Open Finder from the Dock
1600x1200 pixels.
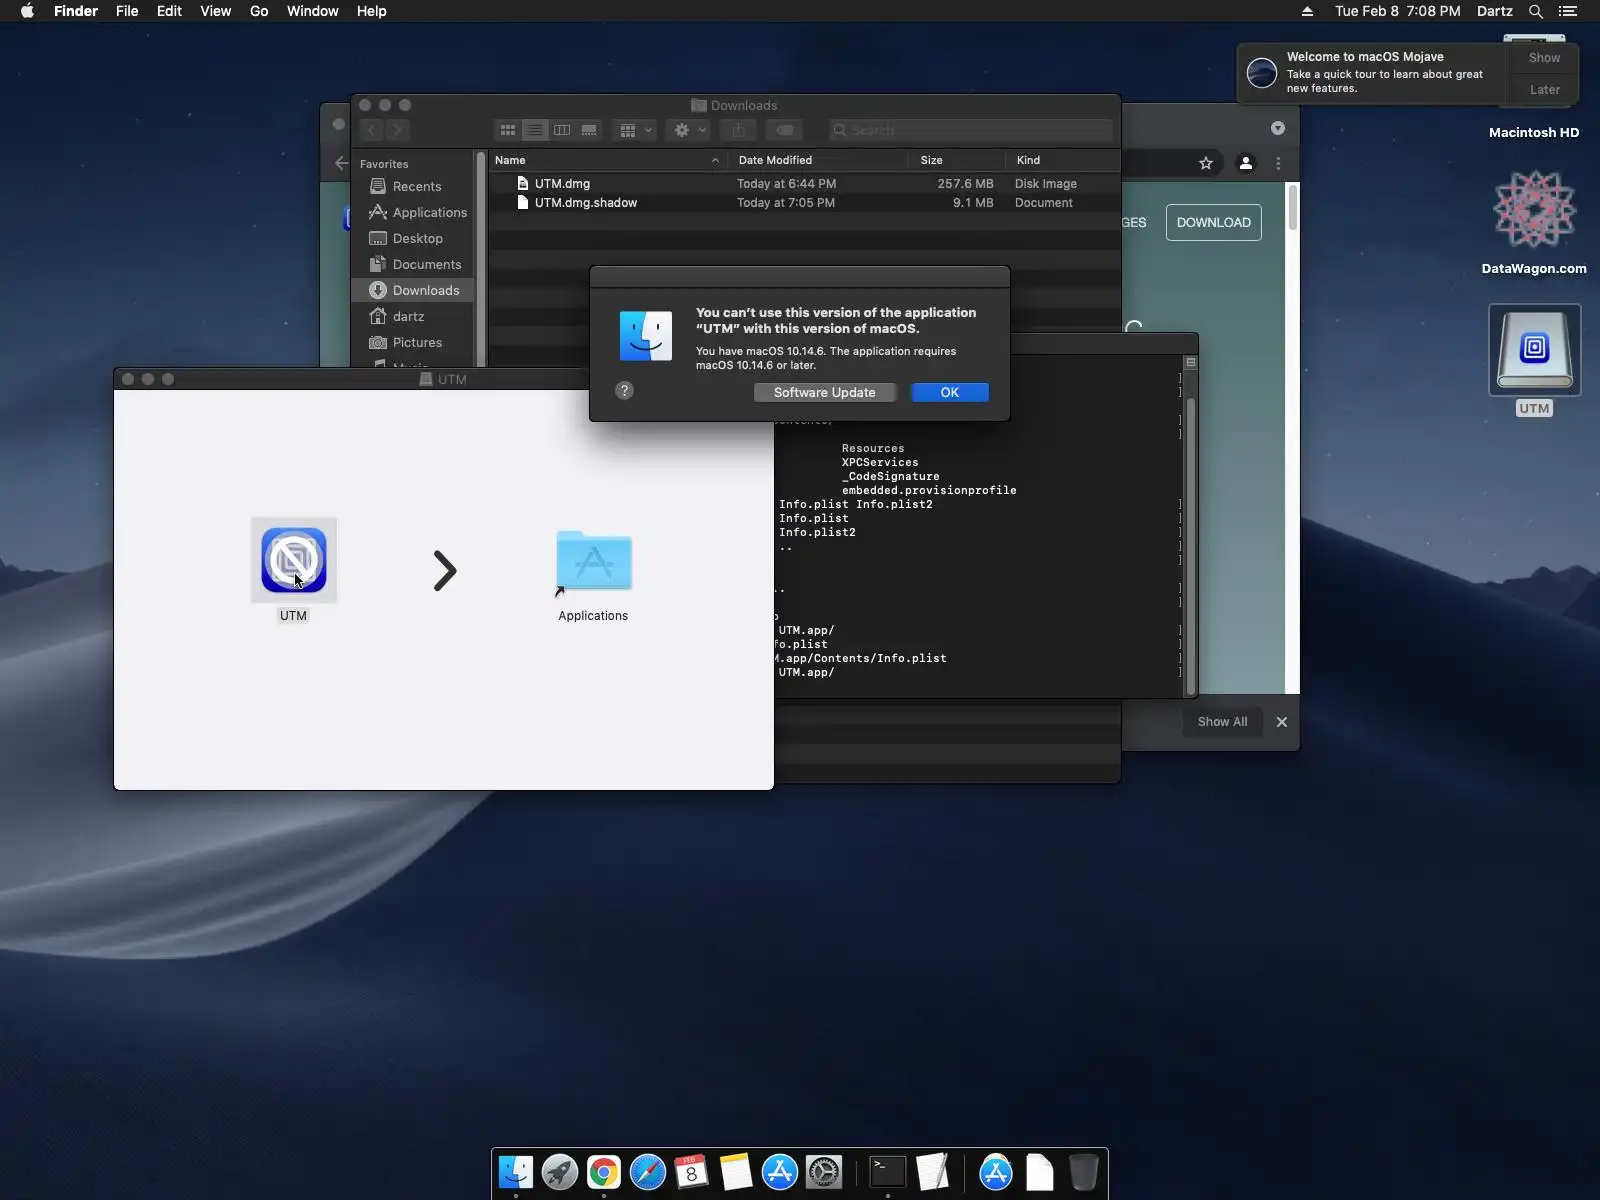516,1172
